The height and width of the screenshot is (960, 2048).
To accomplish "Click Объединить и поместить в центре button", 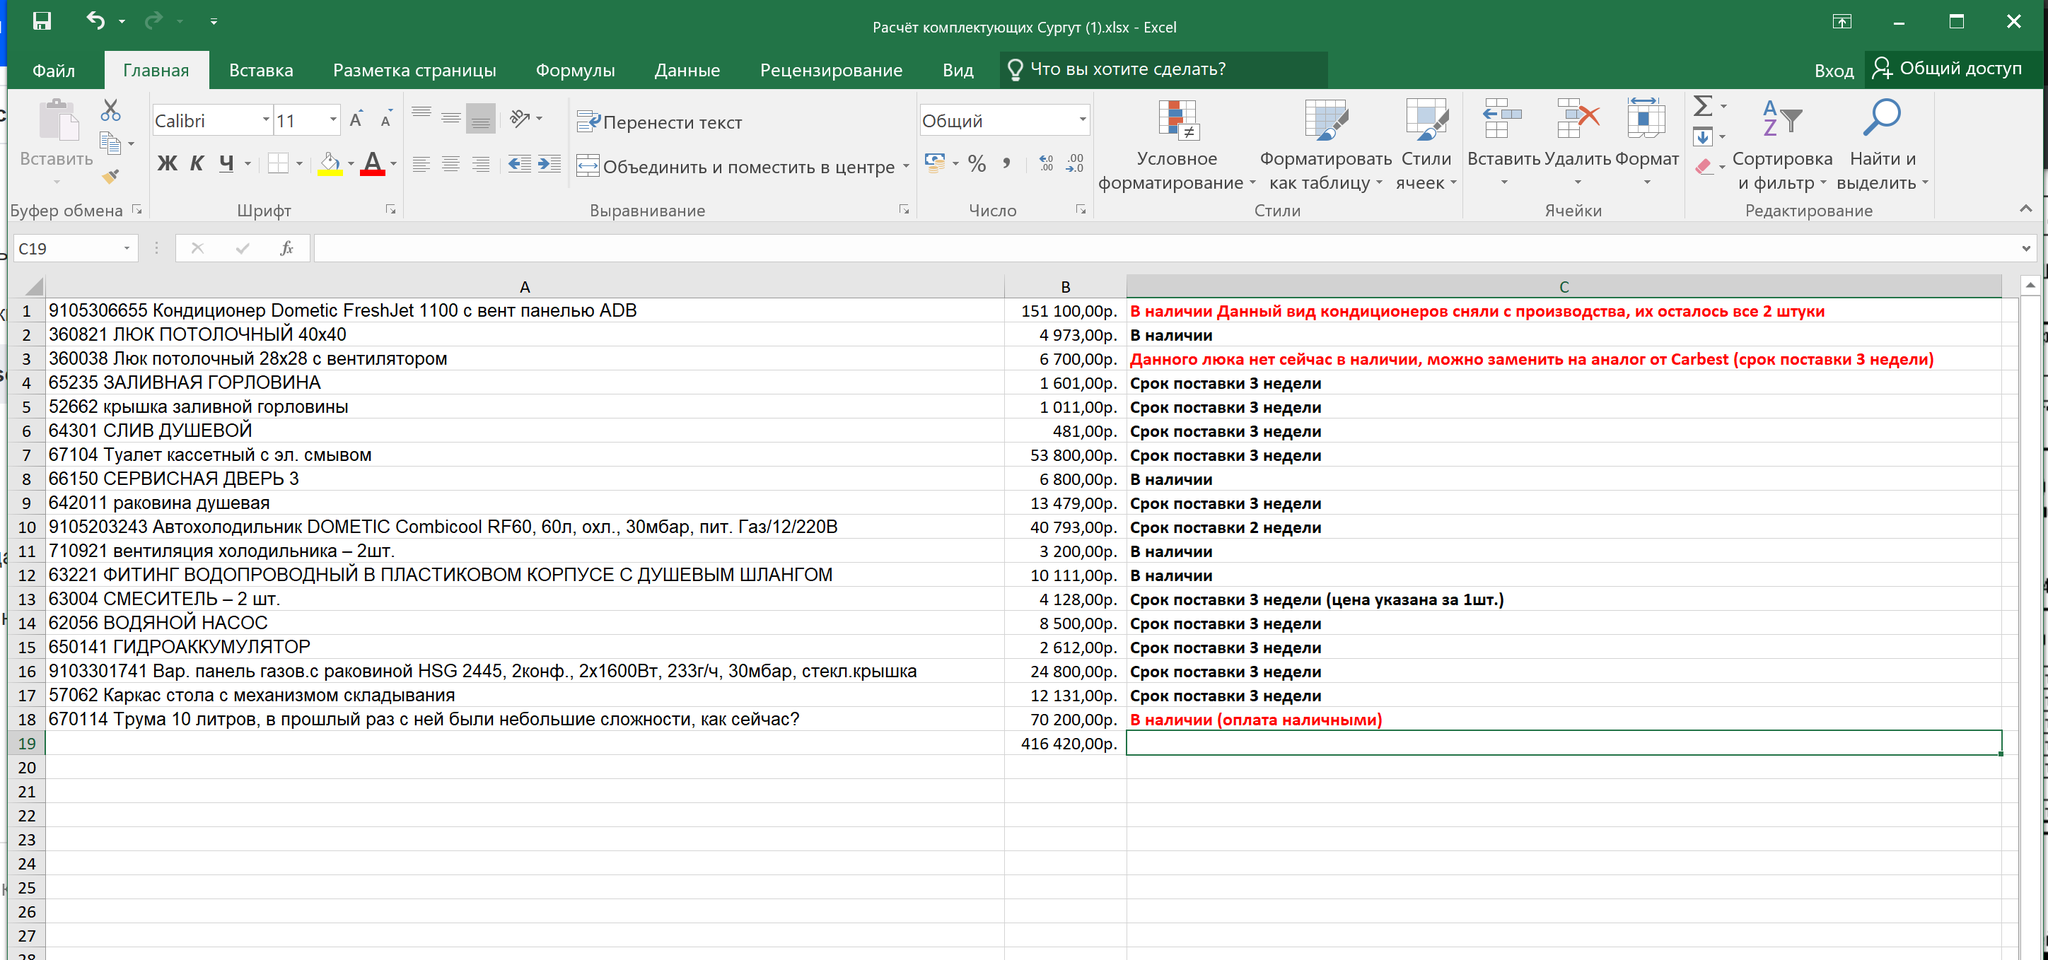I will (x=736, y=166).
